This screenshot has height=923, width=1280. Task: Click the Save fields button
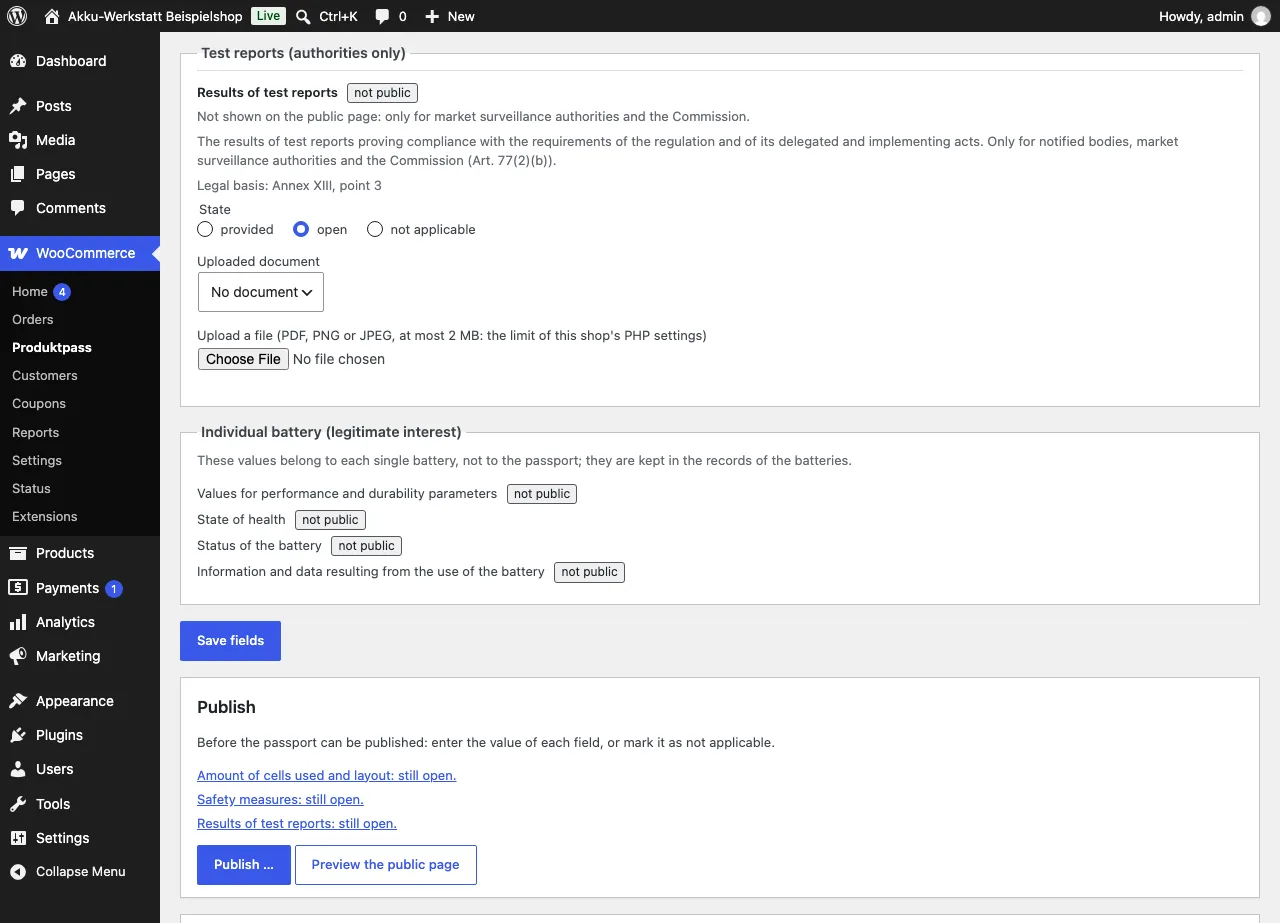[230, 641]
